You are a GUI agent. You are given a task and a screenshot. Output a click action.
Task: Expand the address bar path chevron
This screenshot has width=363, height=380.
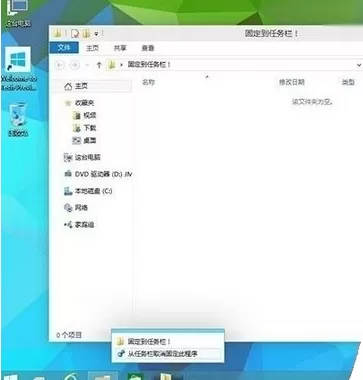[121, 65]
